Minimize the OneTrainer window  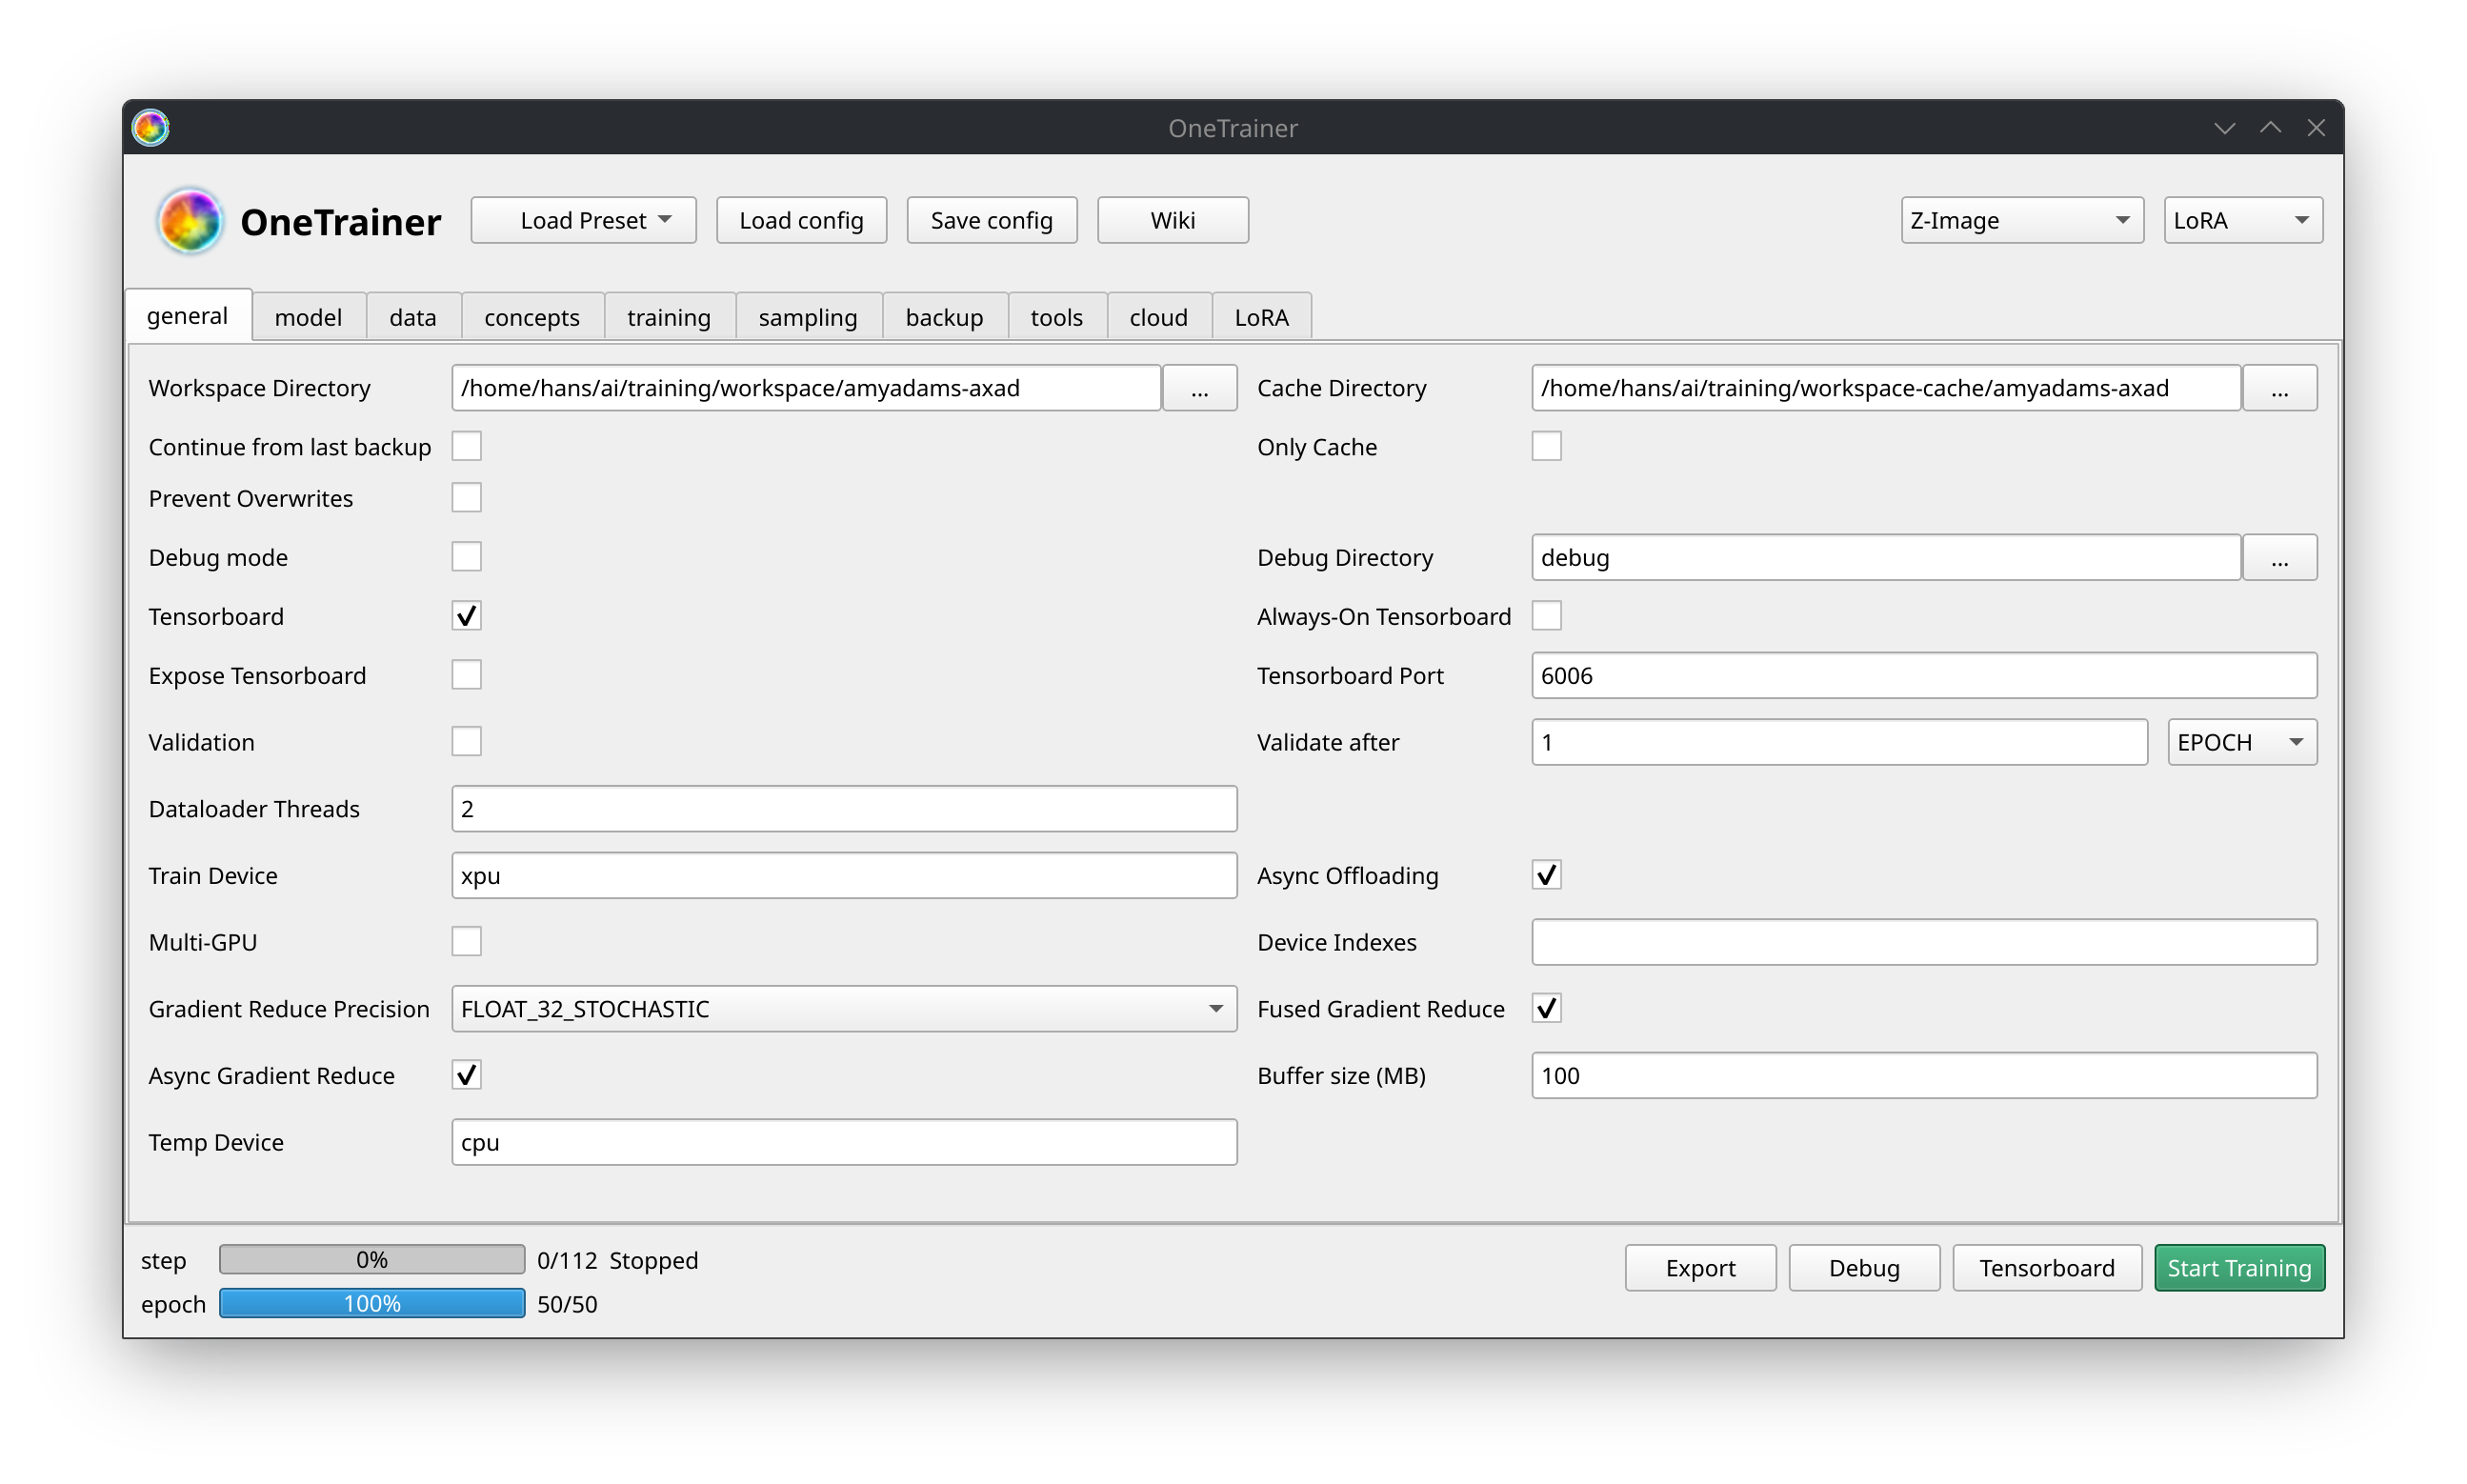click(2224, 128)
